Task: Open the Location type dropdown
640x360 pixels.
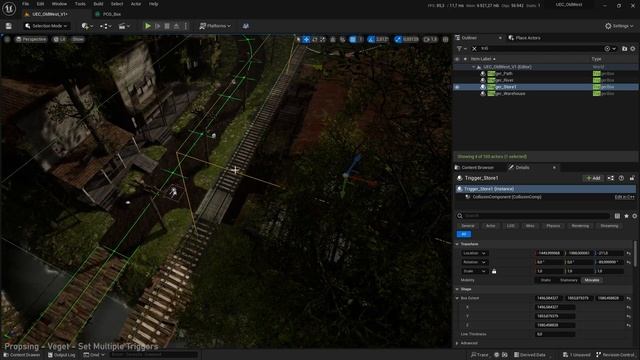Action: tap(474, 253)
